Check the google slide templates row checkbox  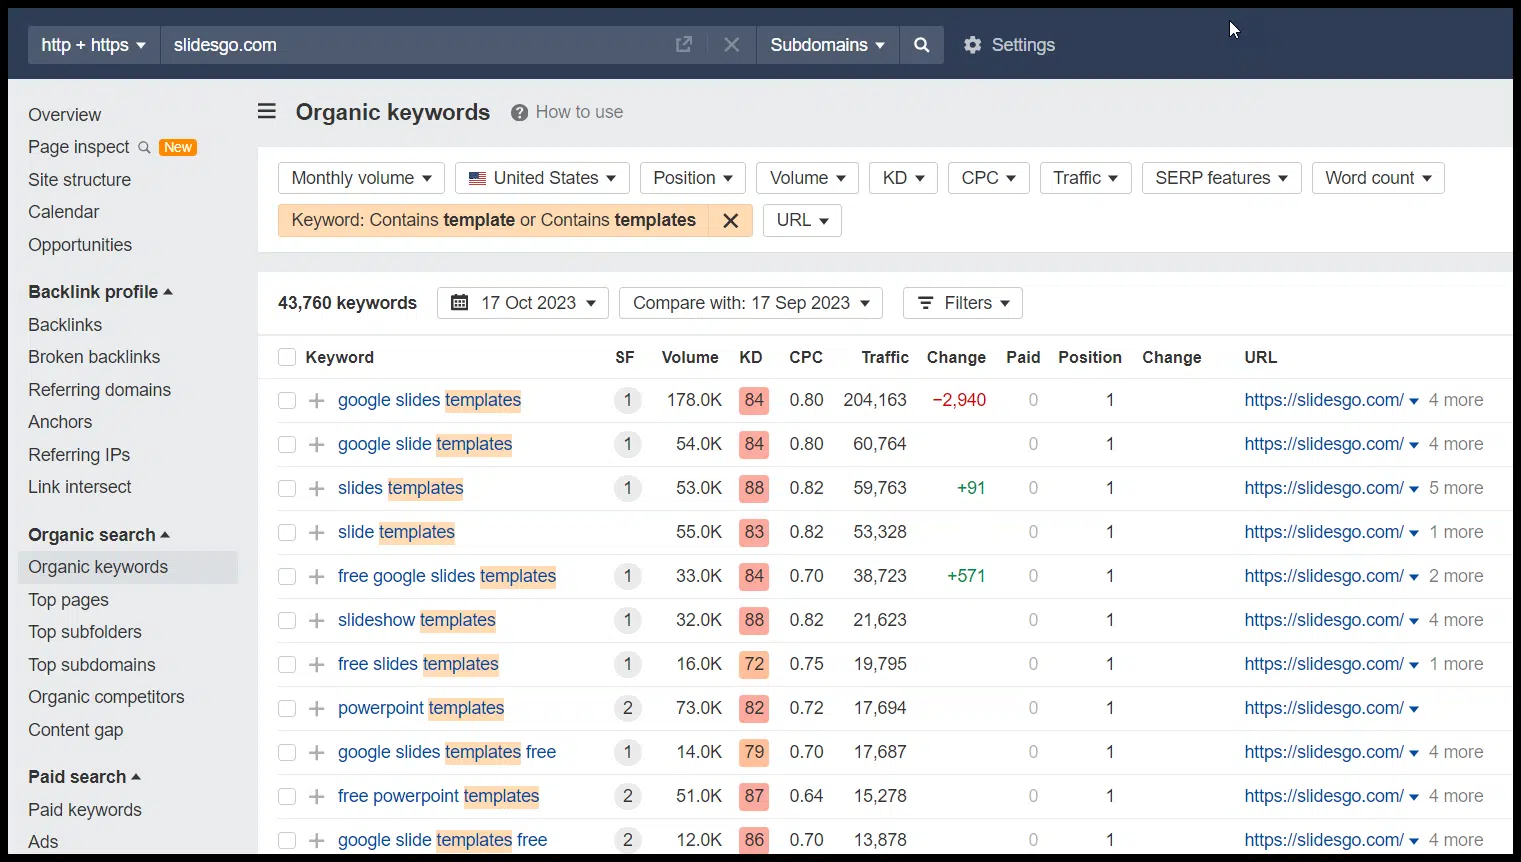click(x=287, y=444)
